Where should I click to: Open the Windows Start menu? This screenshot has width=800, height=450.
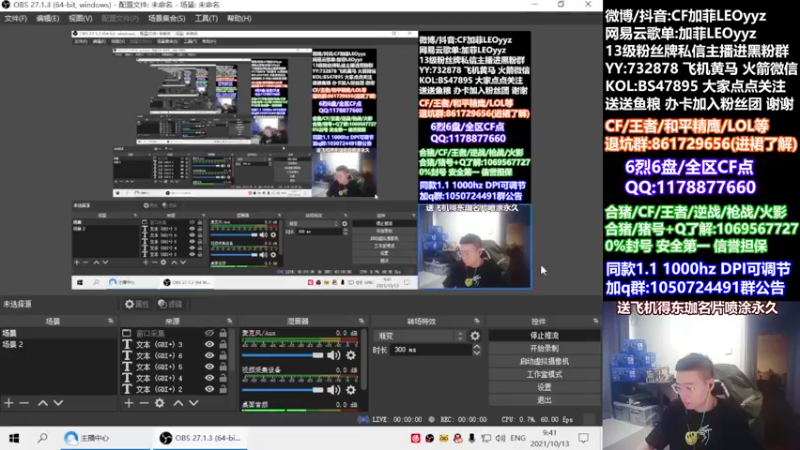pos(14,438)
